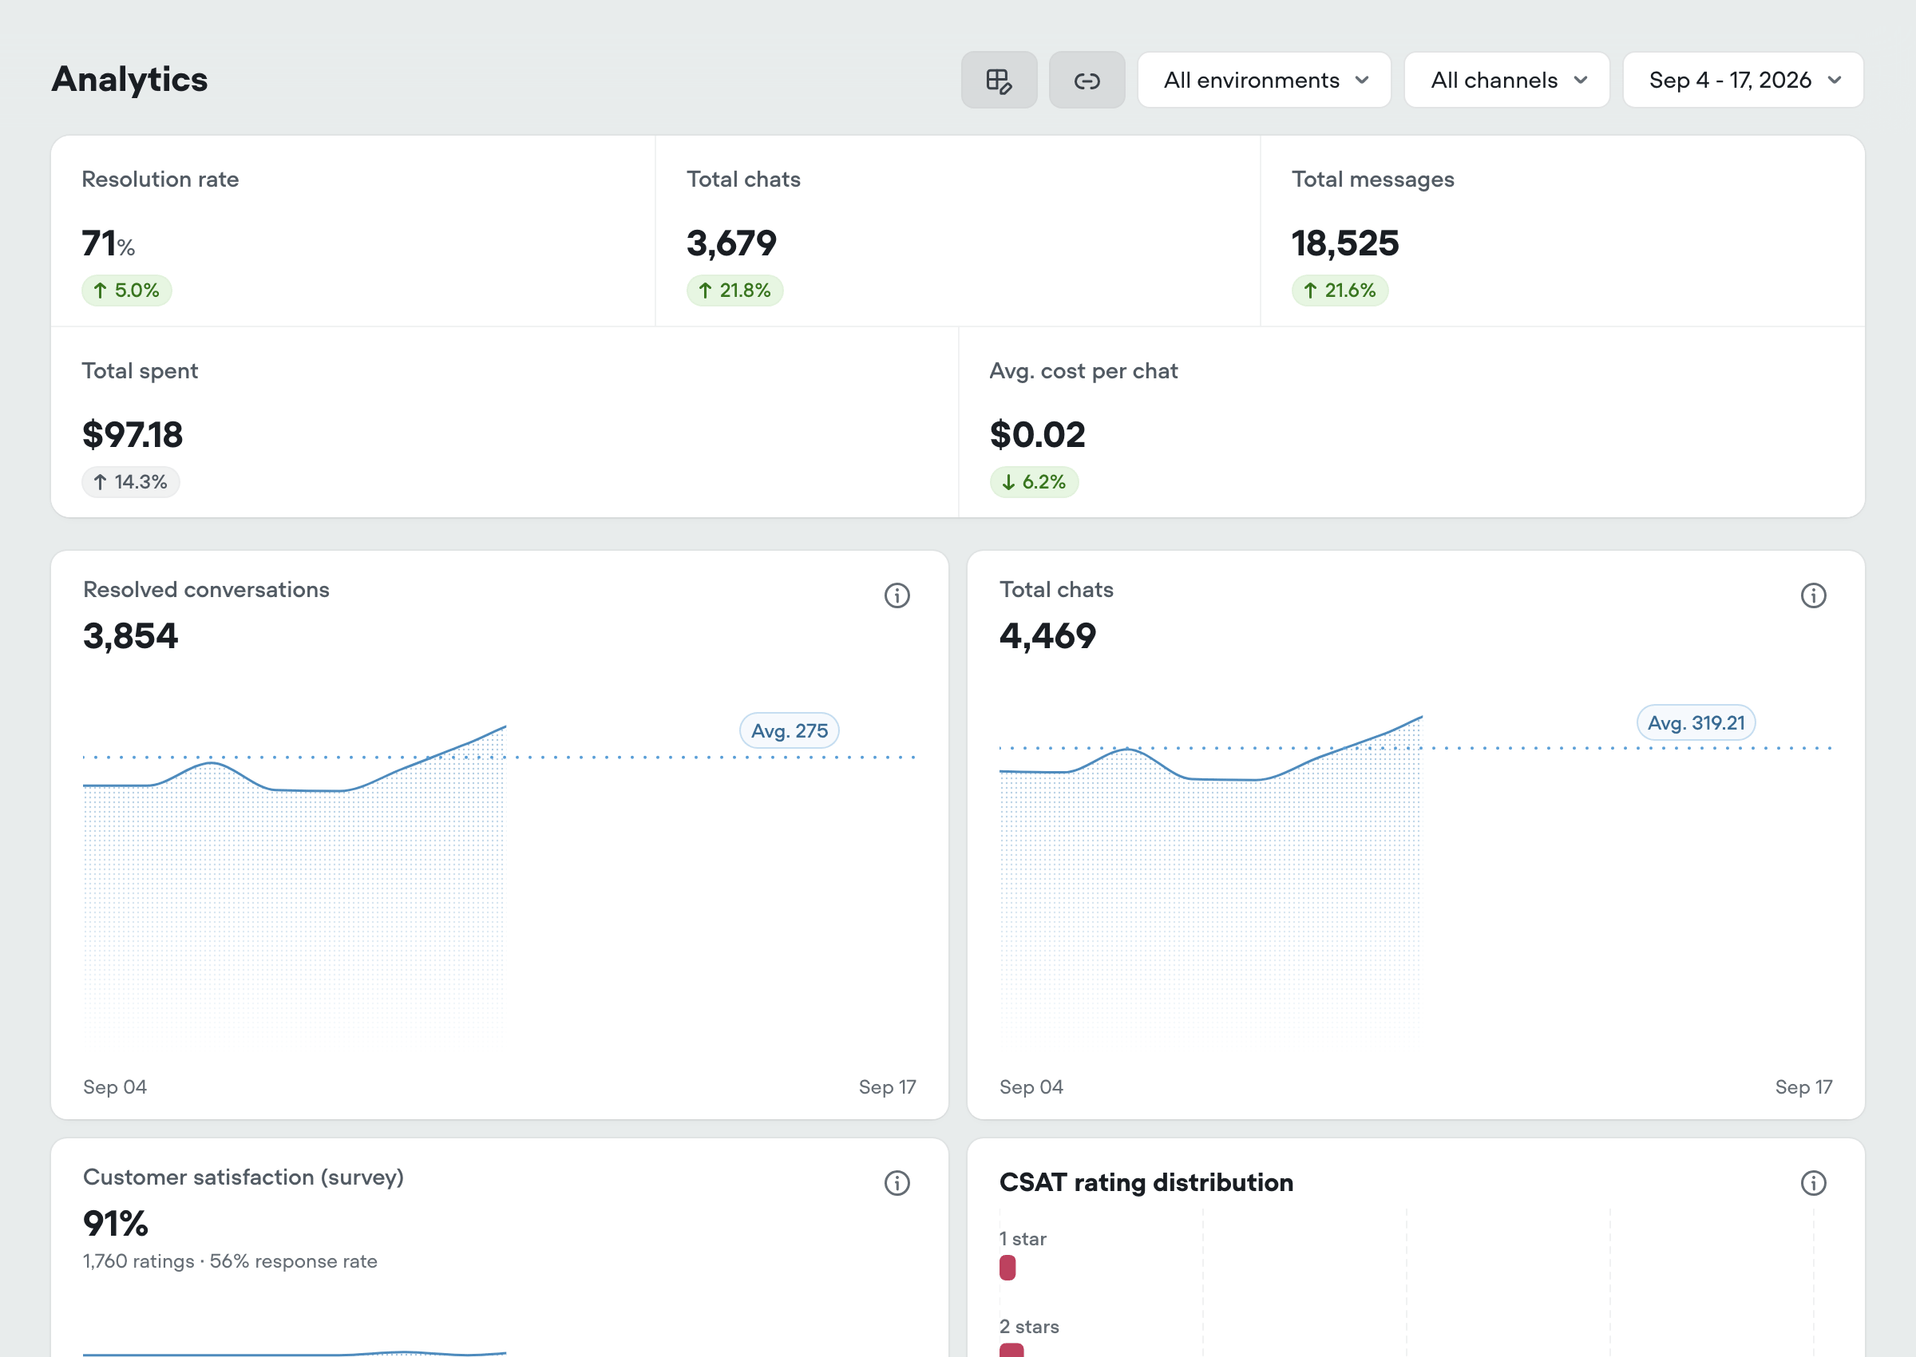
Task: Click the $97.18 total spent value
Action: pyautogui.click(x=133, y=435)
